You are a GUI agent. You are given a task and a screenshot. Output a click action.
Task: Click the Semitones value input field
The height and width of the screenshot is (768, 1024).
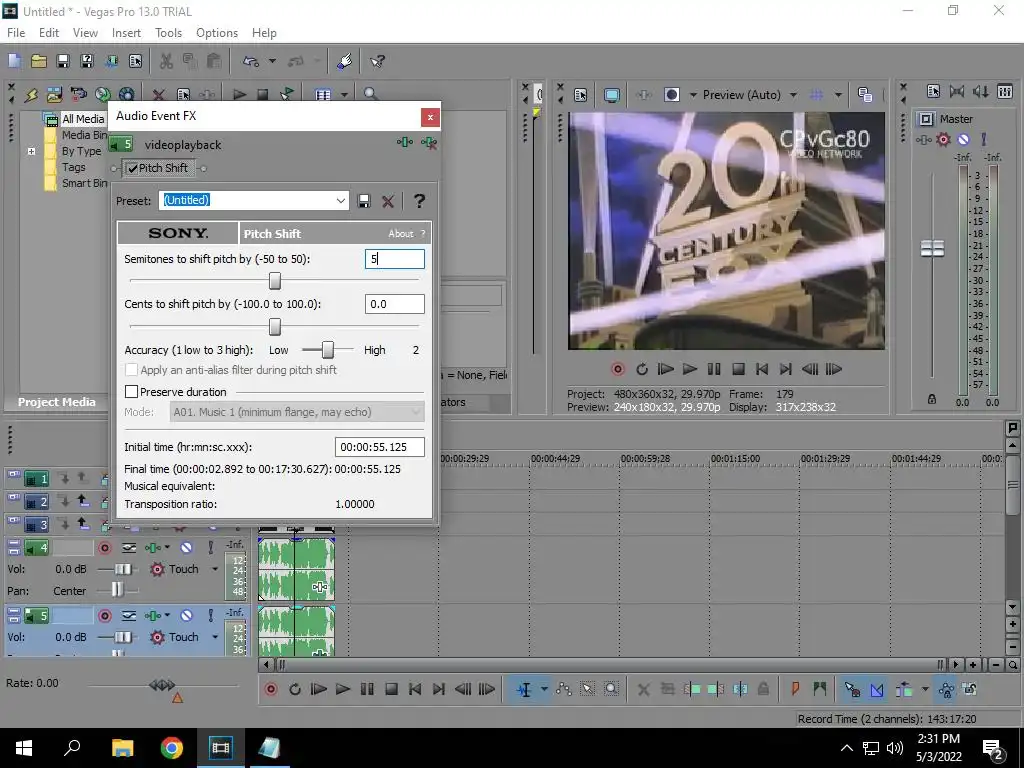pyautogui.click(x=394, y=259)
